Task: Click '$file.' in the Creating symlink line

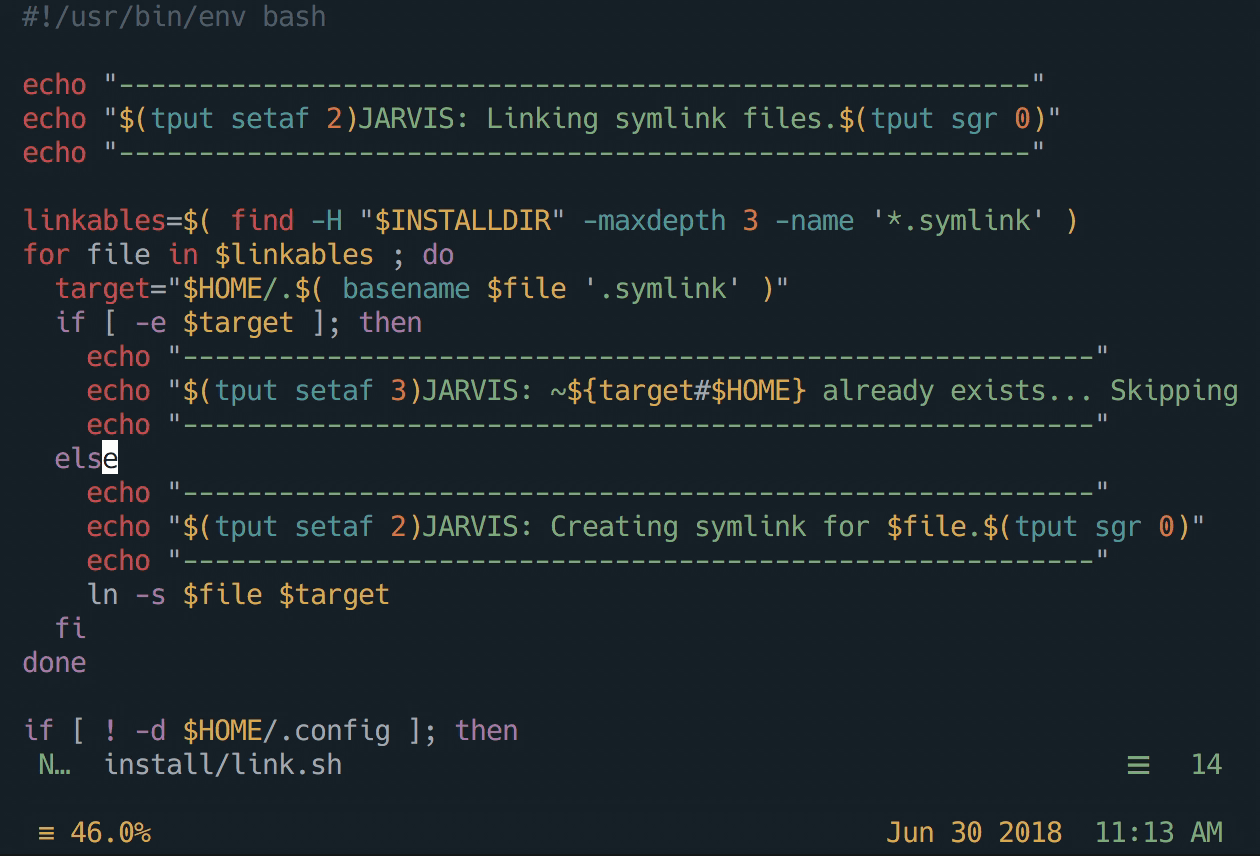Action: (x=934, y=526)
